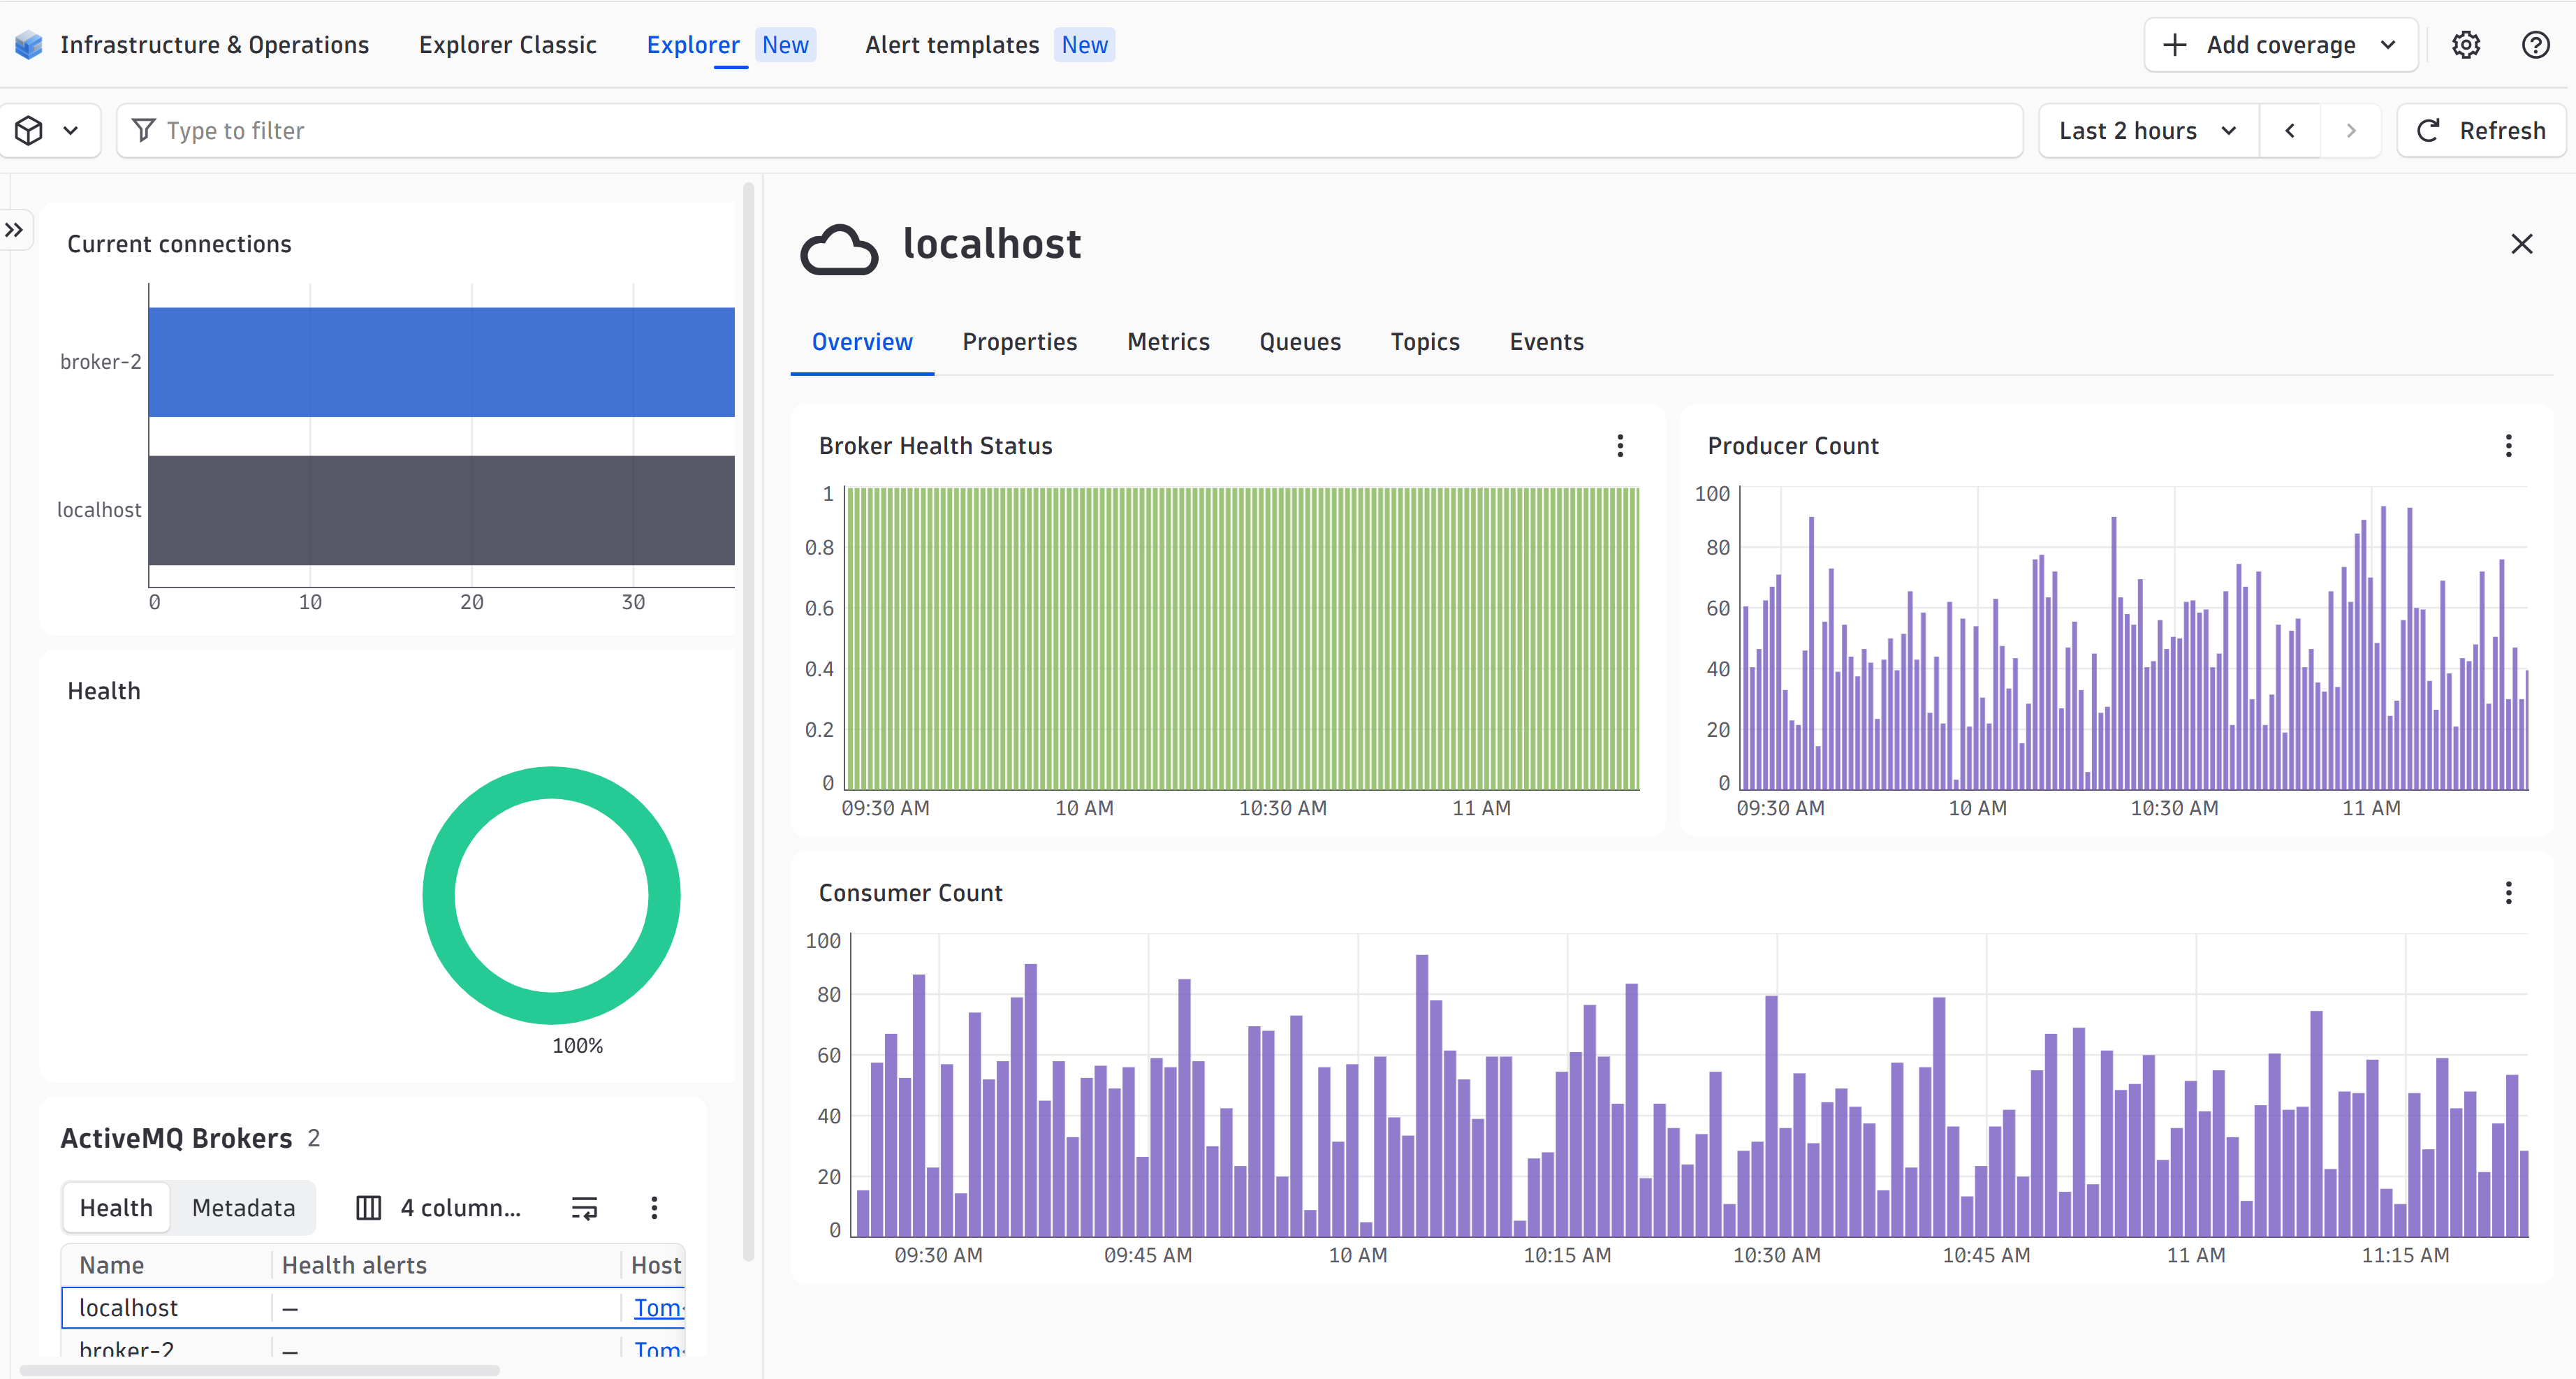This screenshot has height=1379, width=2576.
Task: Open Broker Health Status chart options menu
Action: 1620,446
